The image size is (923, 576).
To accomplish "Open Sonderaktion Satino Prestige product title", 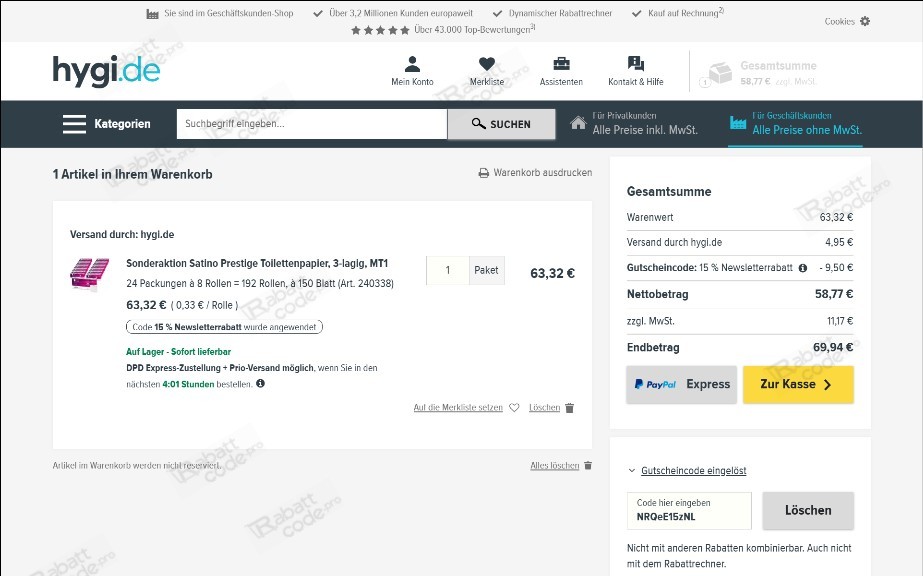I will coord(257,264).
